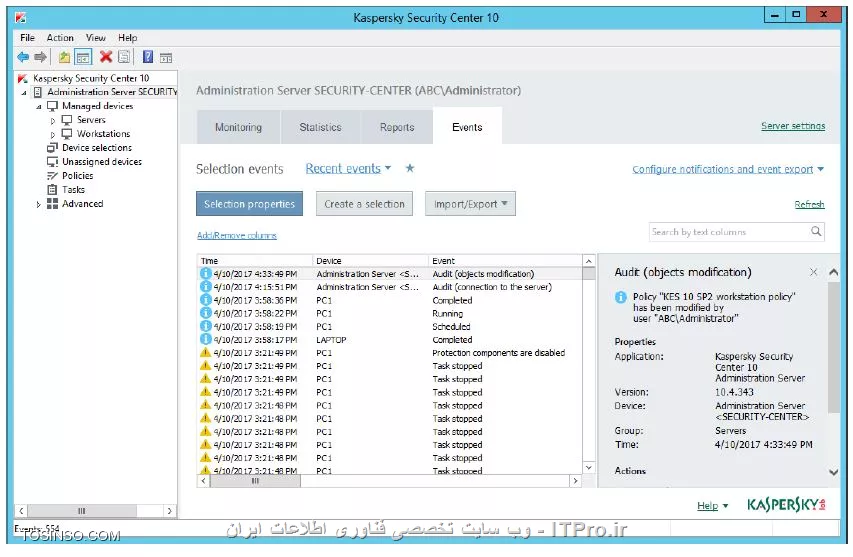Select Administration Server SECURITY tree node
Image resolution: width=853 pixels, height=557 pixels.
pos(112,92)
